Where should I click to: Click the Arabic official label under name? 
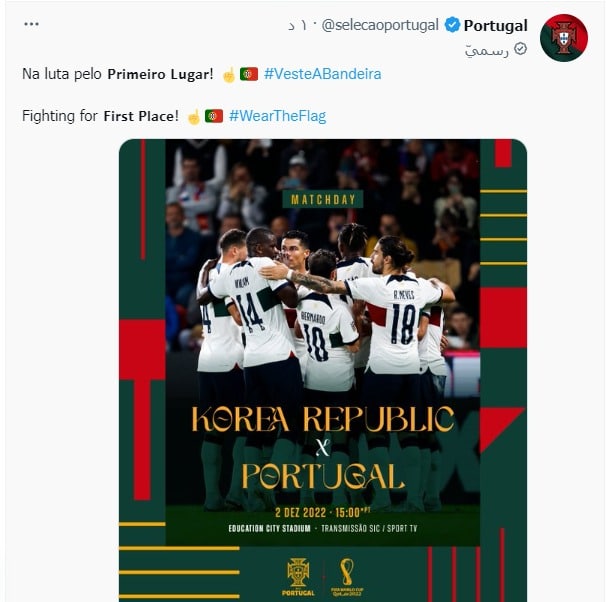coord(487,50)
